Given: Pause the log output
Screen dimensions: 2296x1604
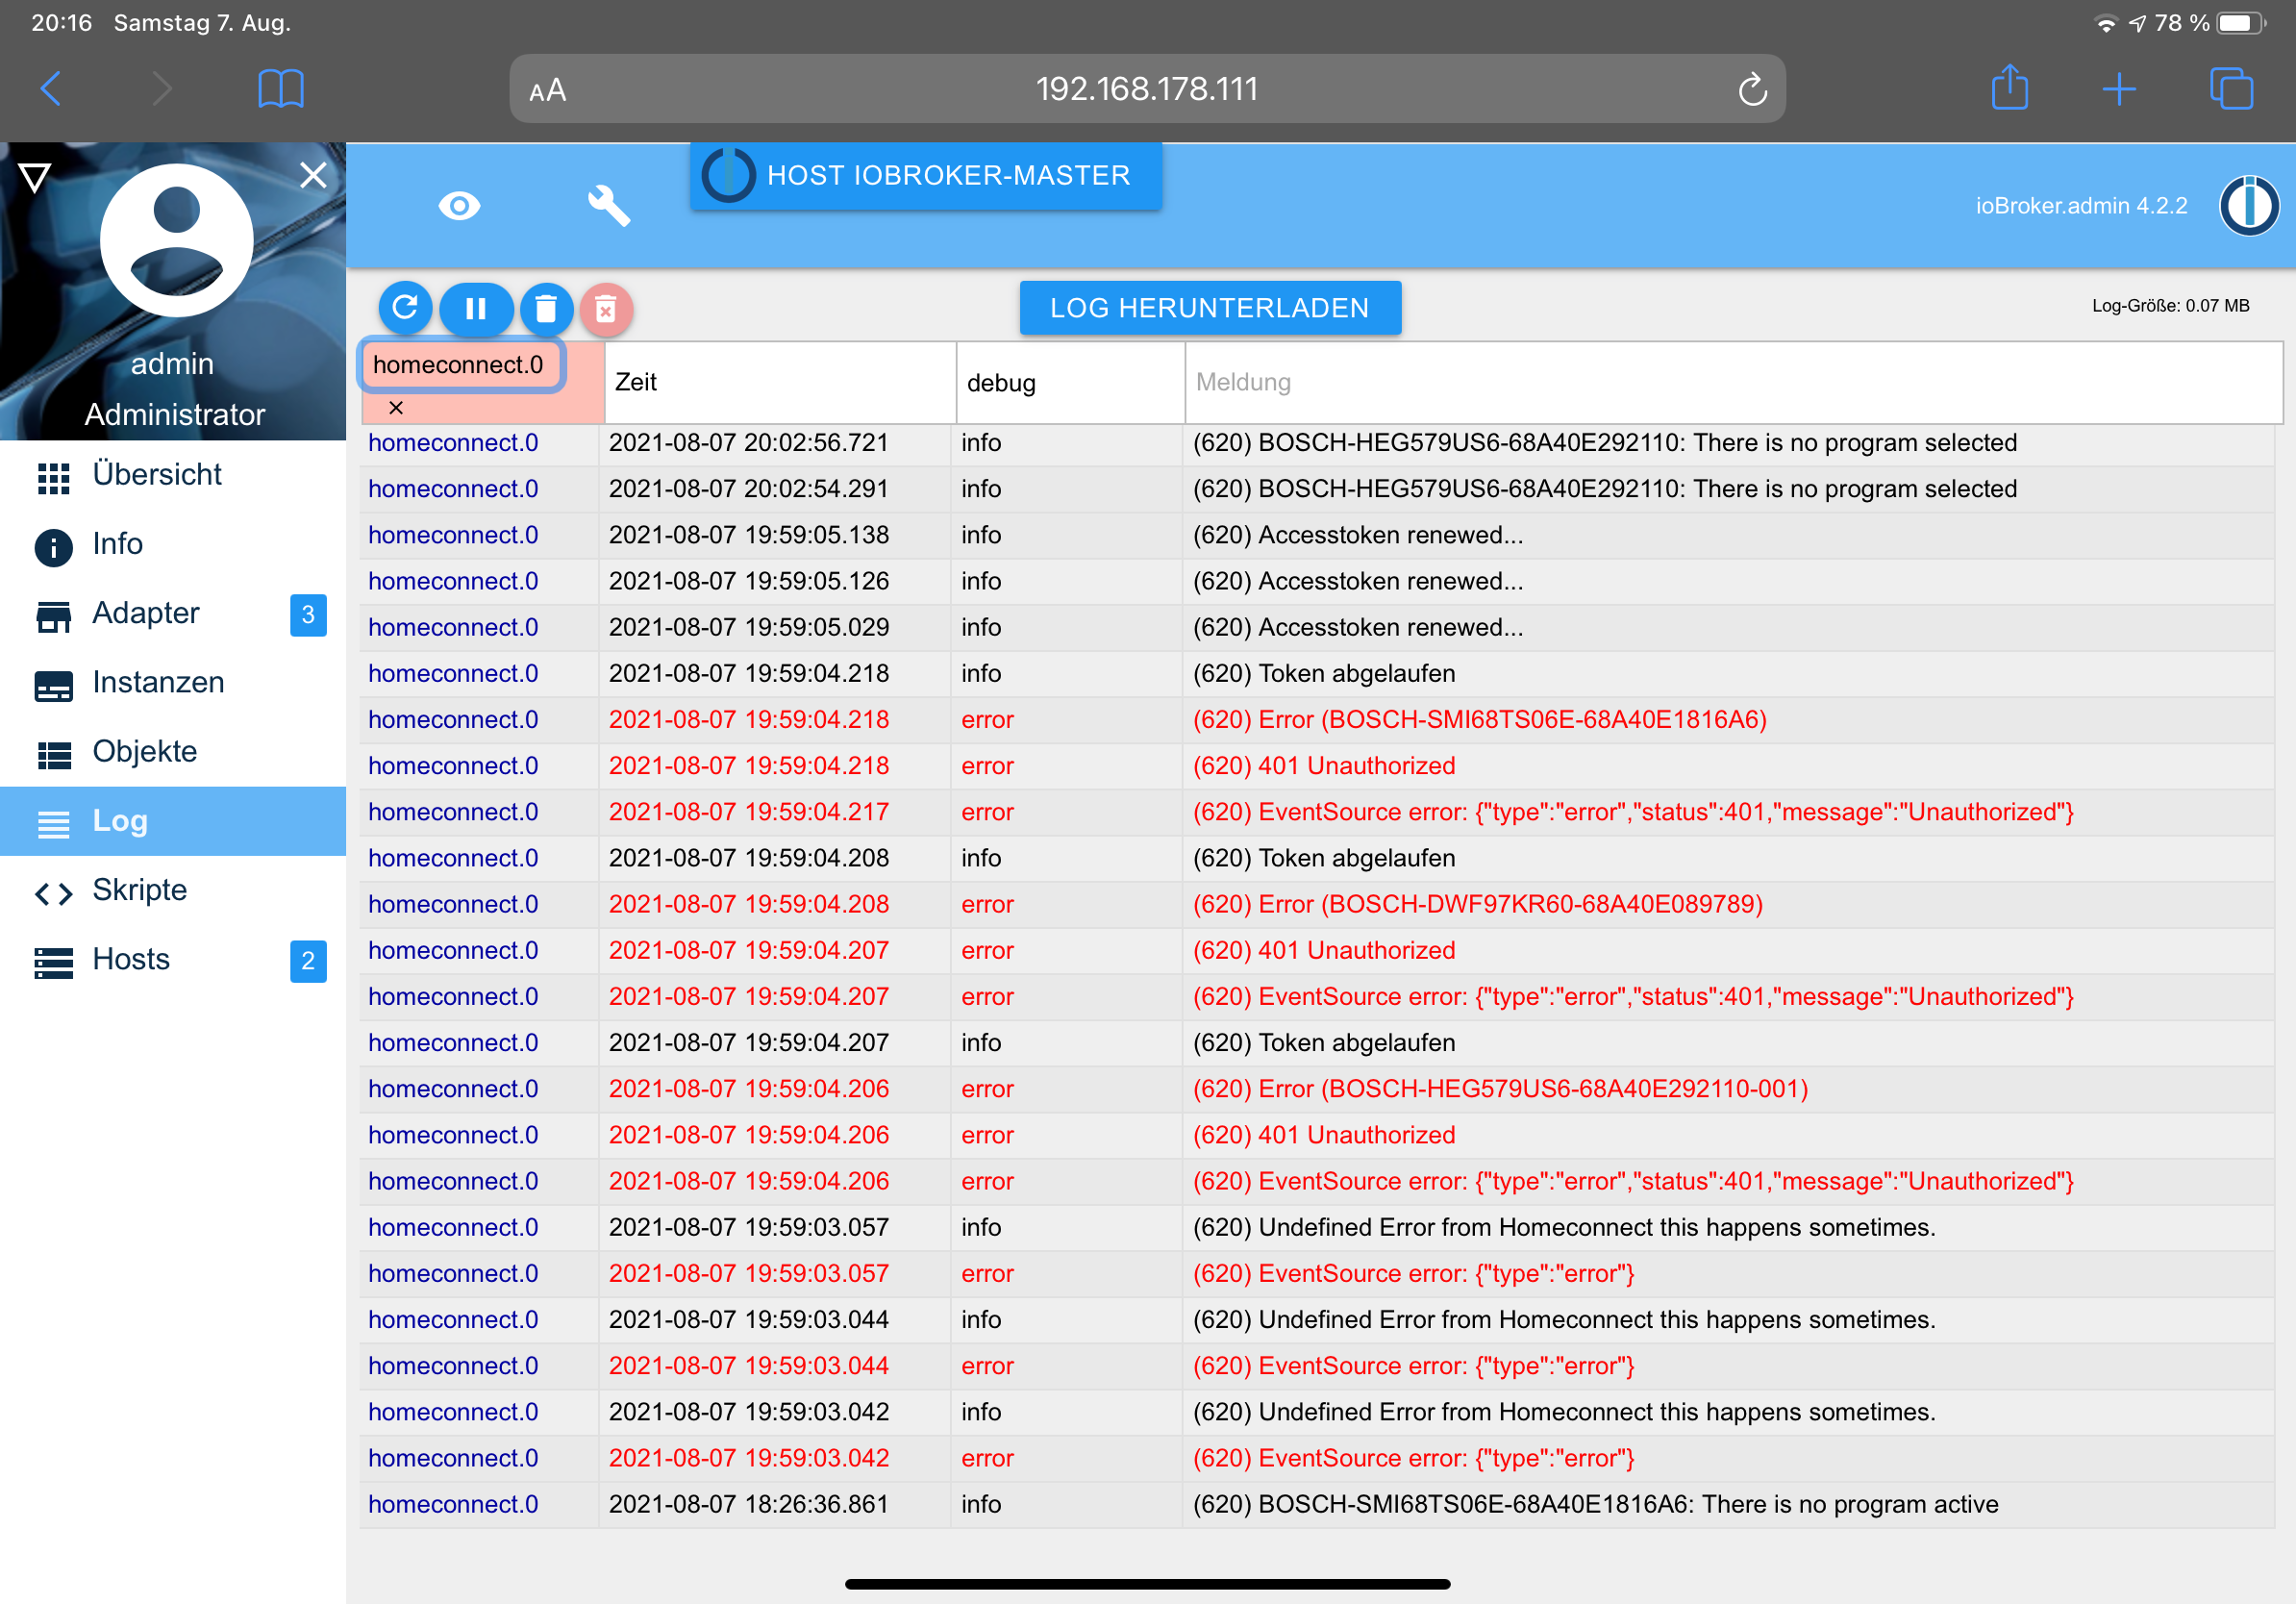Looking at the screenshot, I should pos(476,308).
